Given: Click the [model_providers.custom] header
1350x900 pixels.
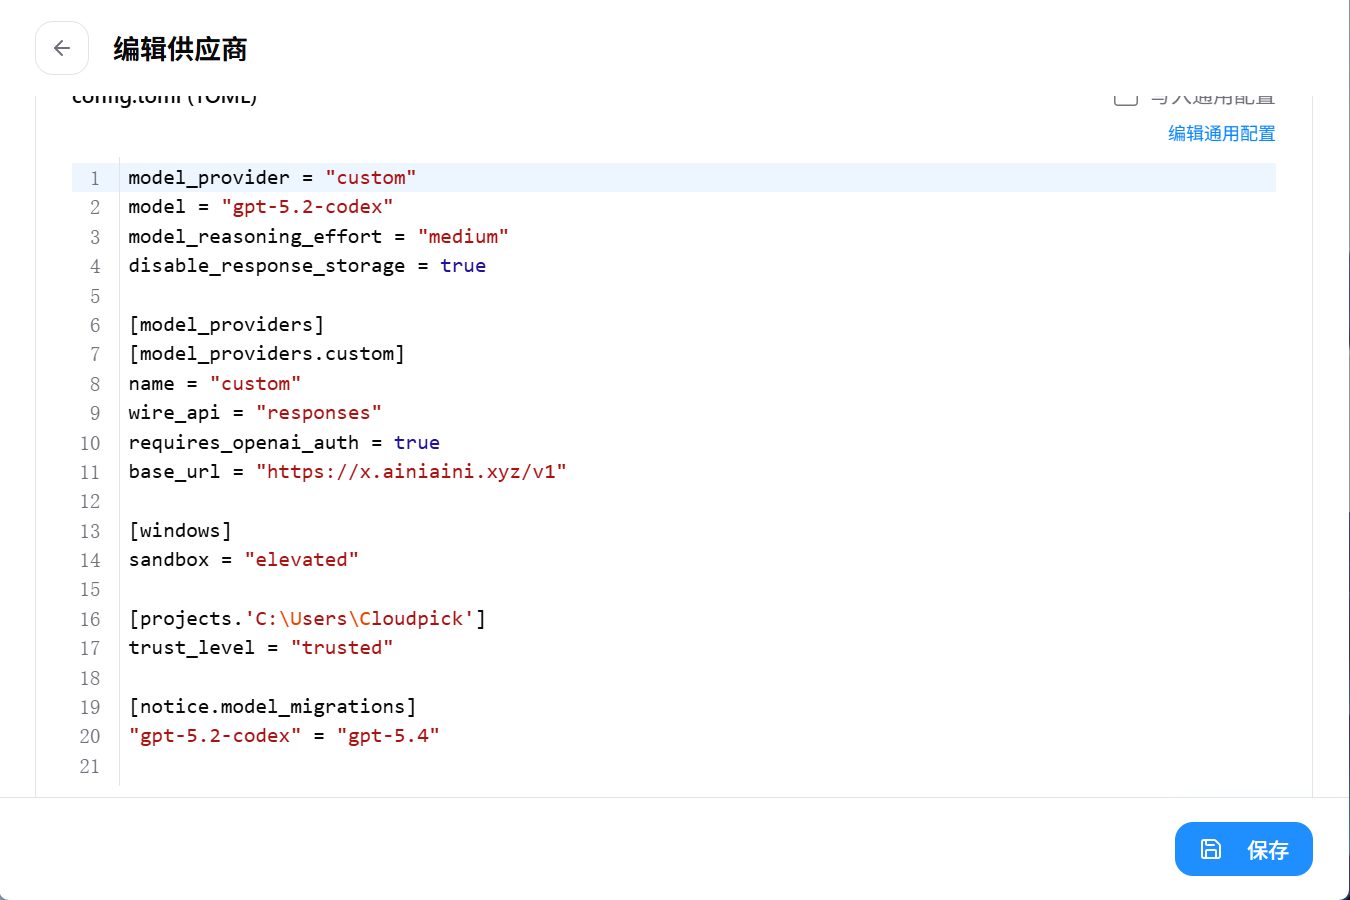Looking at the screenshot, I should 266,354.
